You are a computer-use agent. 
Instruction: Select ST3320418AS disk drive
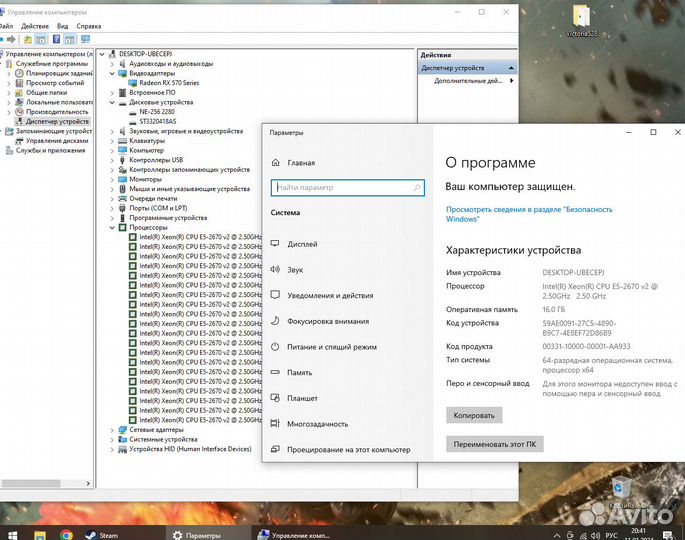(158, 121)
